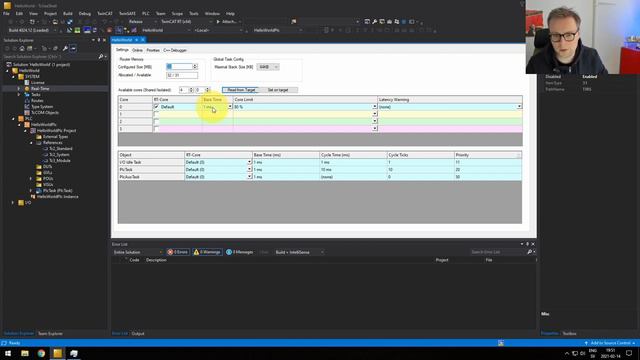
Task: Open Google Chrome from taskbar
Action: coord(41,353)
